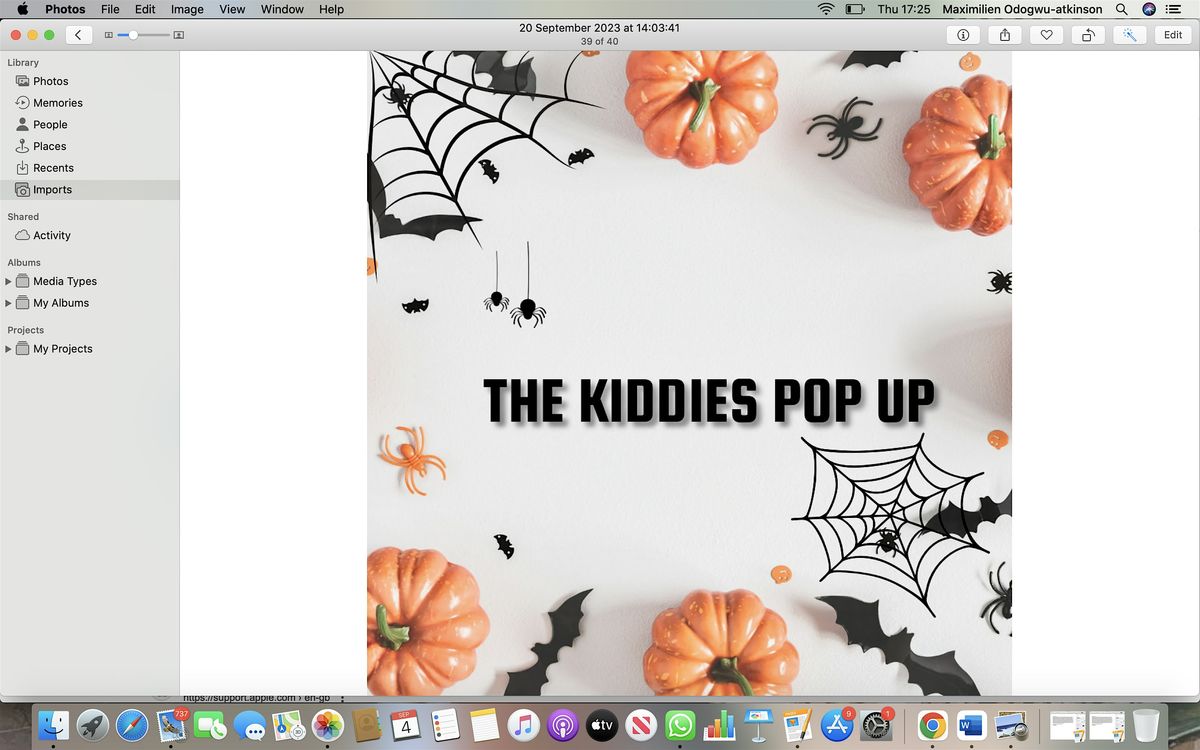1200x750 pixels.
Task: Apply Auto Enhance with magic wand
Action: click(x=1129, y=35)
